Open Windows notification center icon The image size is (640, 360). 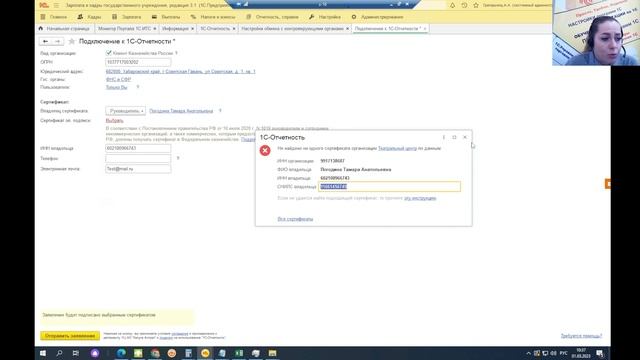click(600, 353)
